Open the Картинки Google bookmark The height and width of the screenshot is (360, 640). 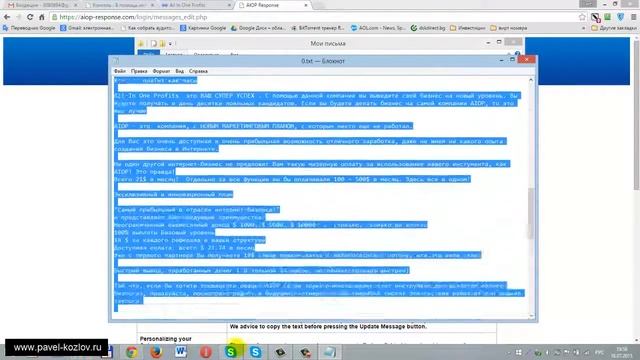pyautogui.click(x=203, y=28)
